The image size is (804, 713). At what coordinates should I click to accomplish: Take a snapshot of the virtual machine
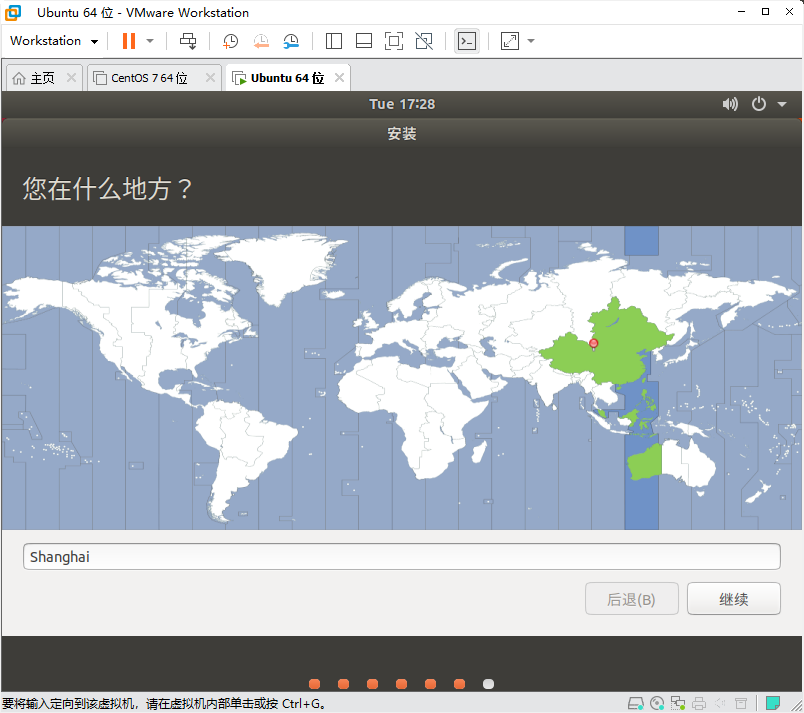(230, 40)
